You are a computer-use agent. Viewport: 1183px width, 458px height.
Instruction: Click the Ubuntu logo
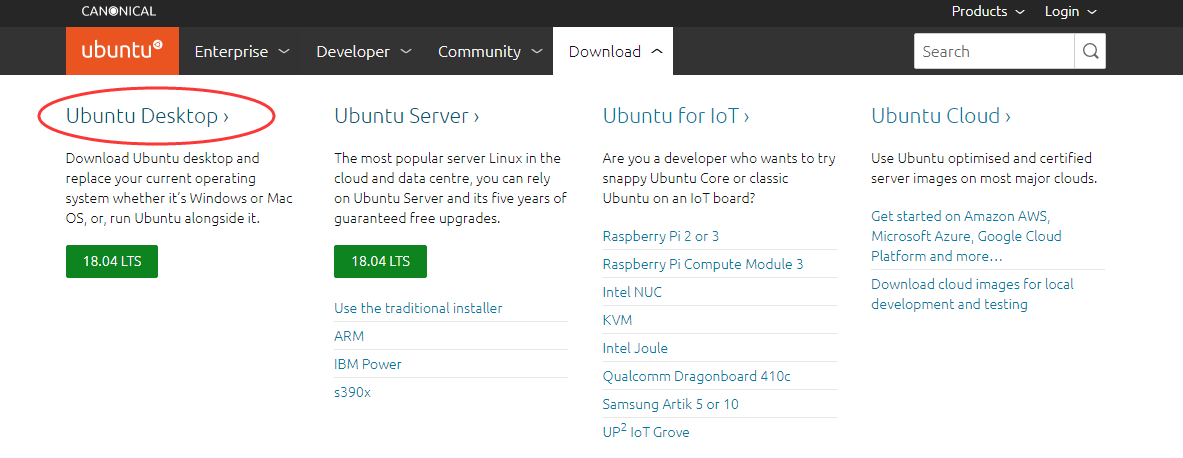(122, 51)
